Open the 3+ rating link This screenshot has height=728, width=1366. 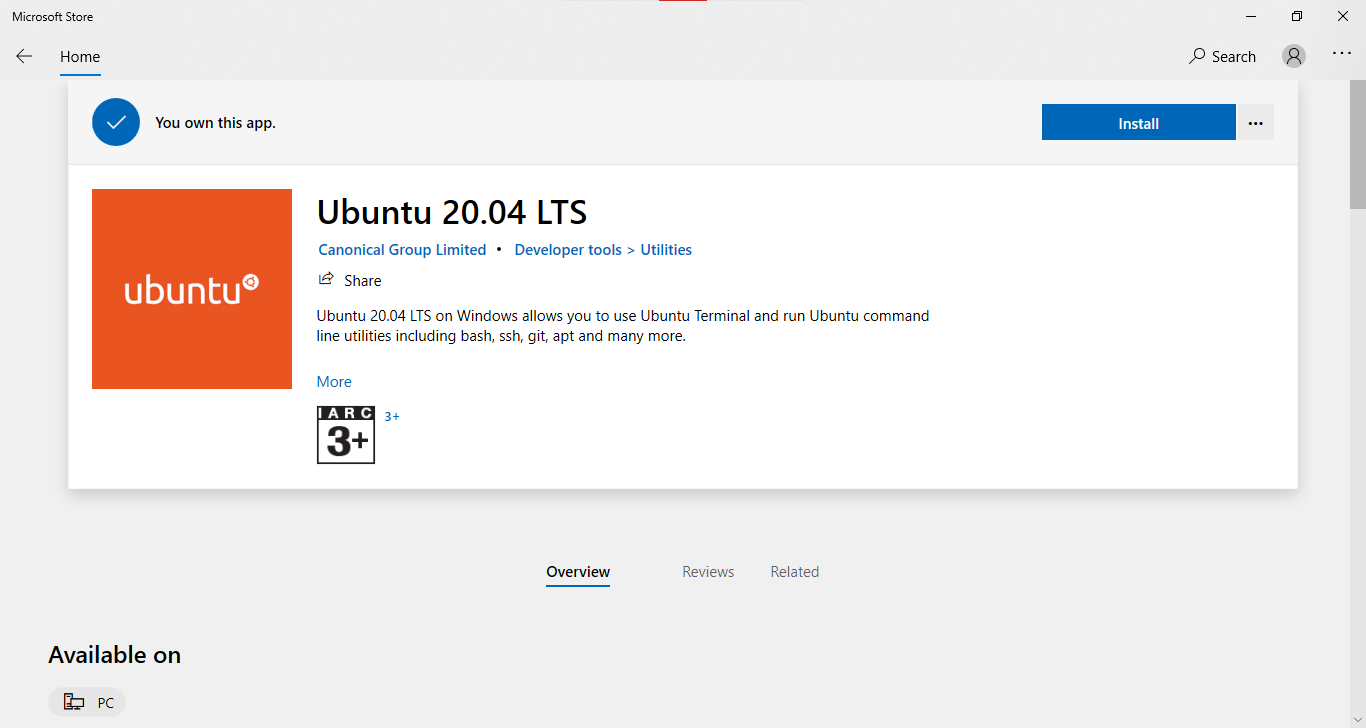392,417
